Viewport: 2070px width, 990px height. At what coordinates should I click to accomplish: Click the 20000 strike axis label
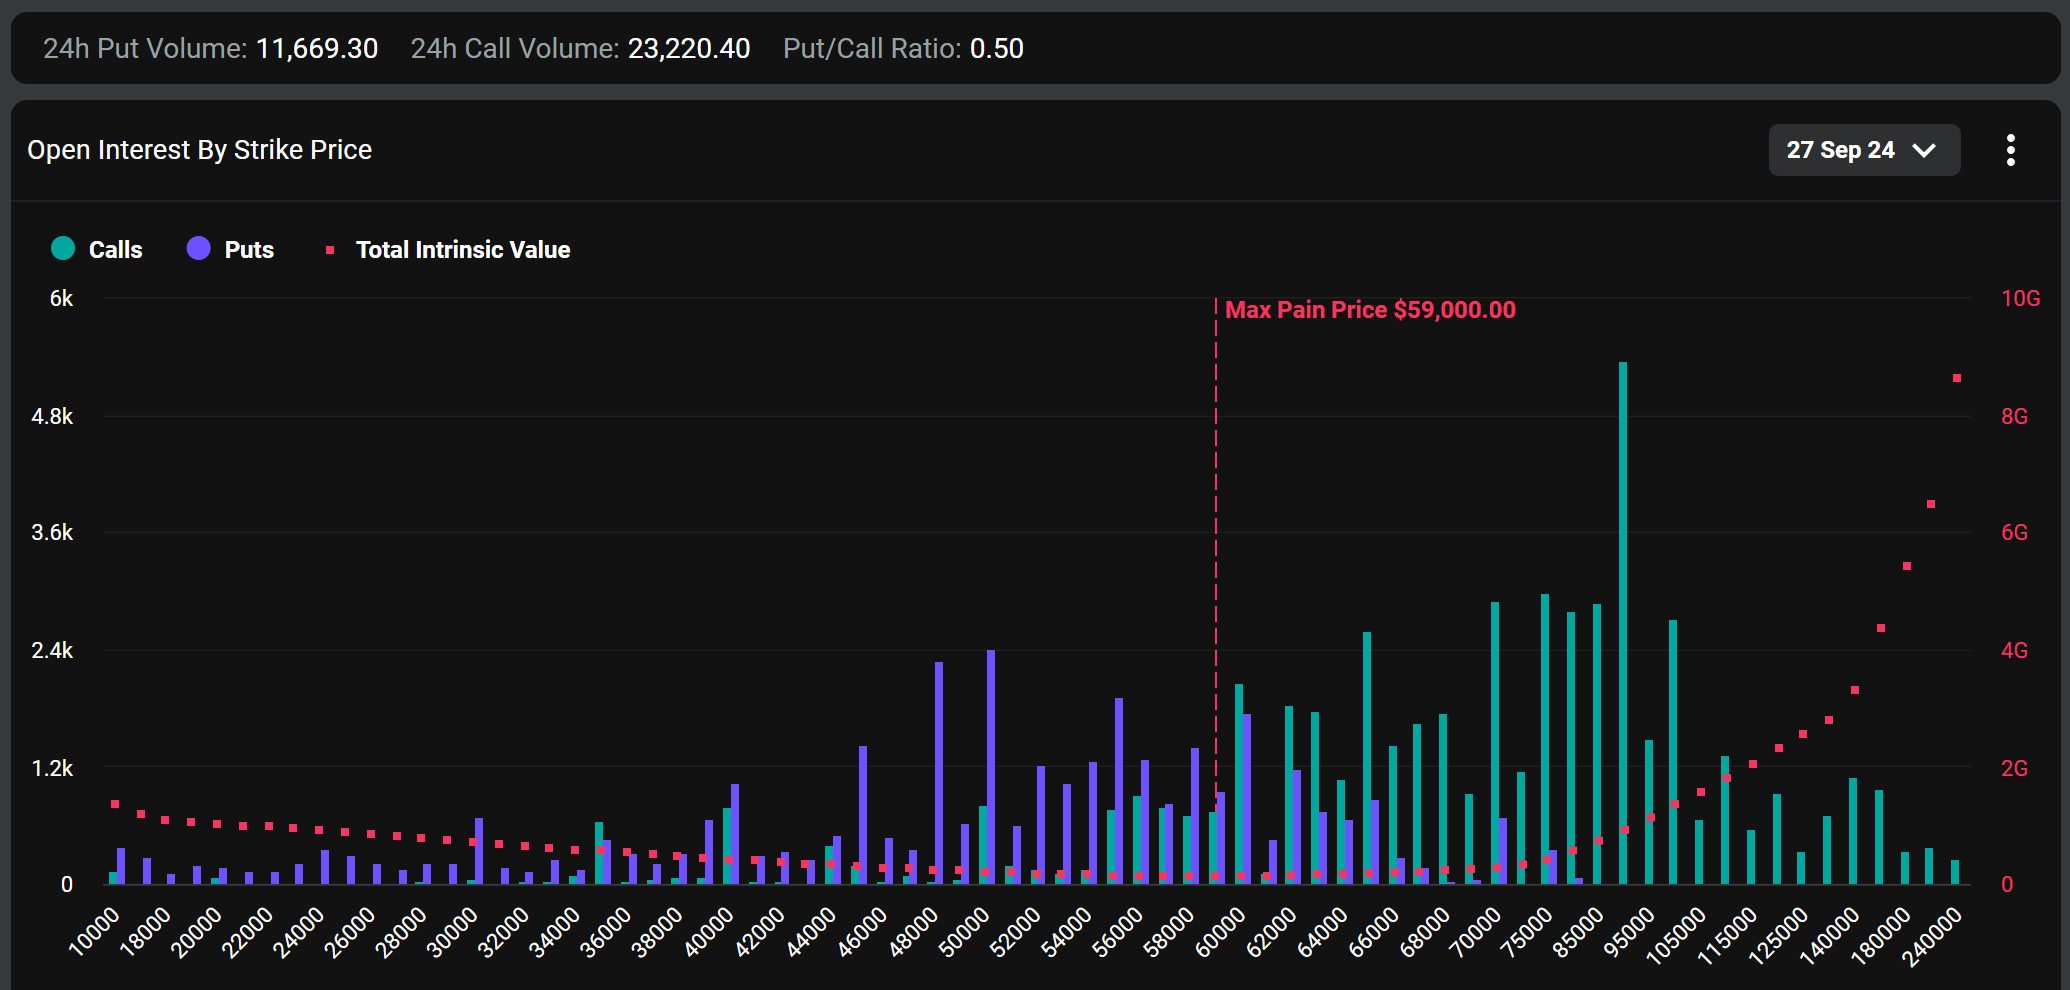click(x=196, y=932)
